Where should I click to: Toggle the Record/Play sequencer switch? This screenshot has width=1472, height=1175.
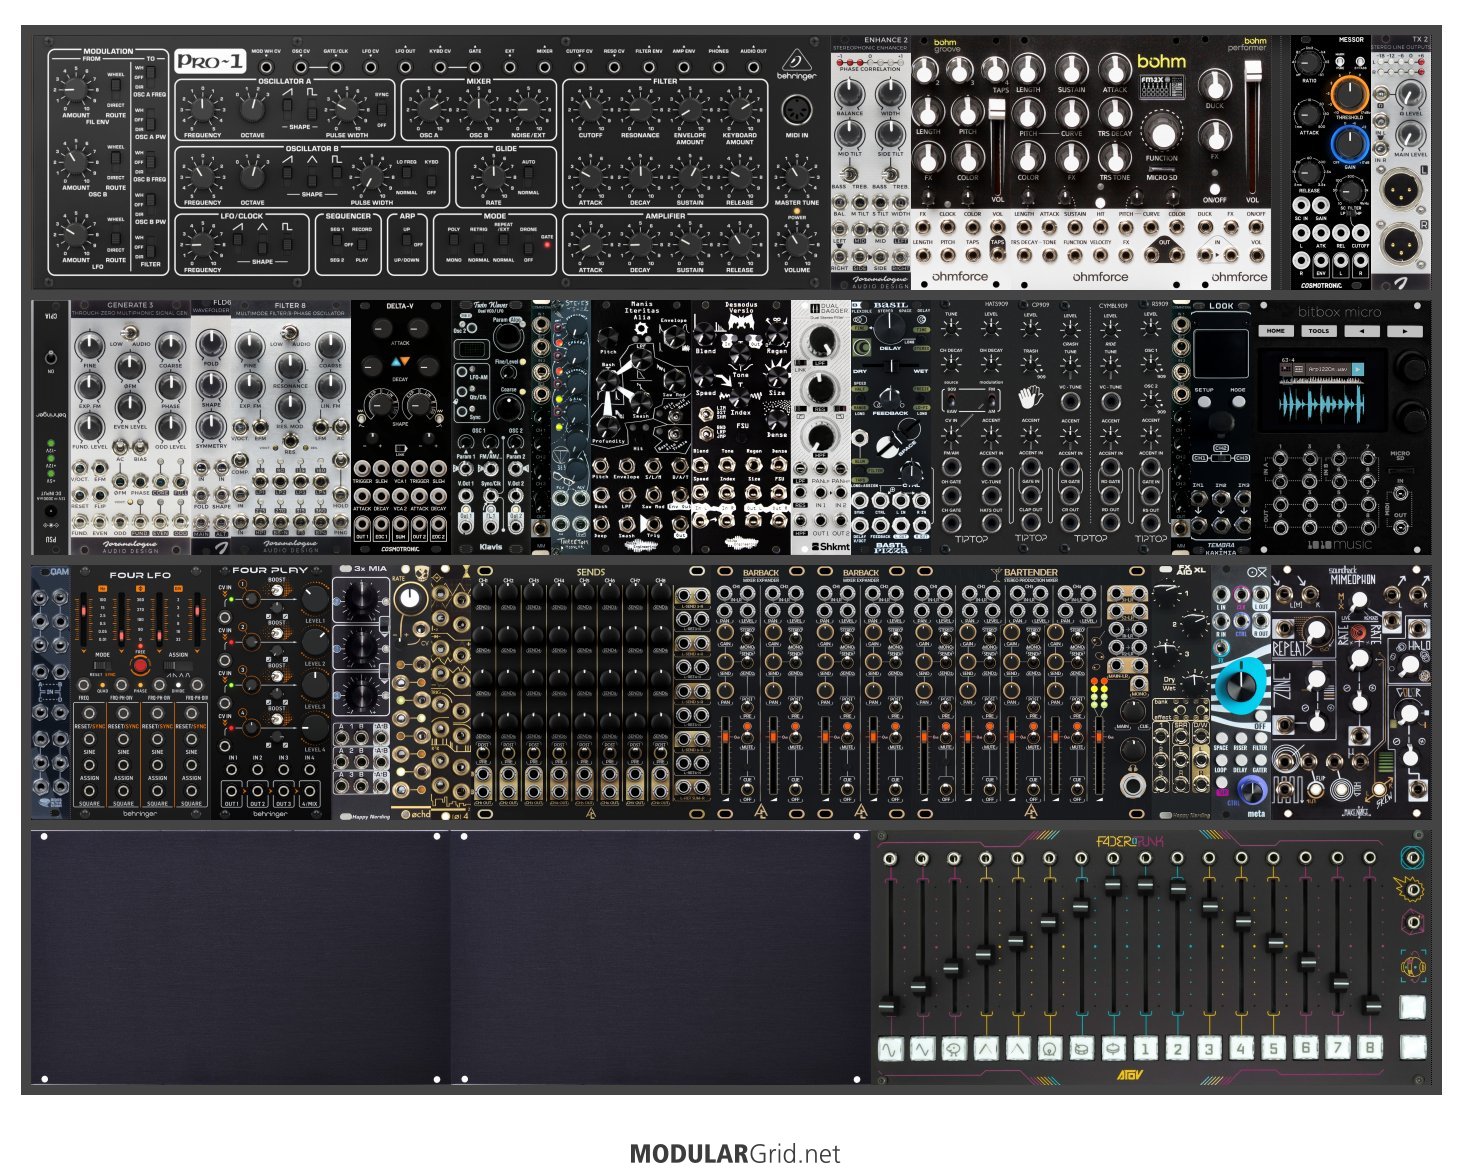(361, 243)
